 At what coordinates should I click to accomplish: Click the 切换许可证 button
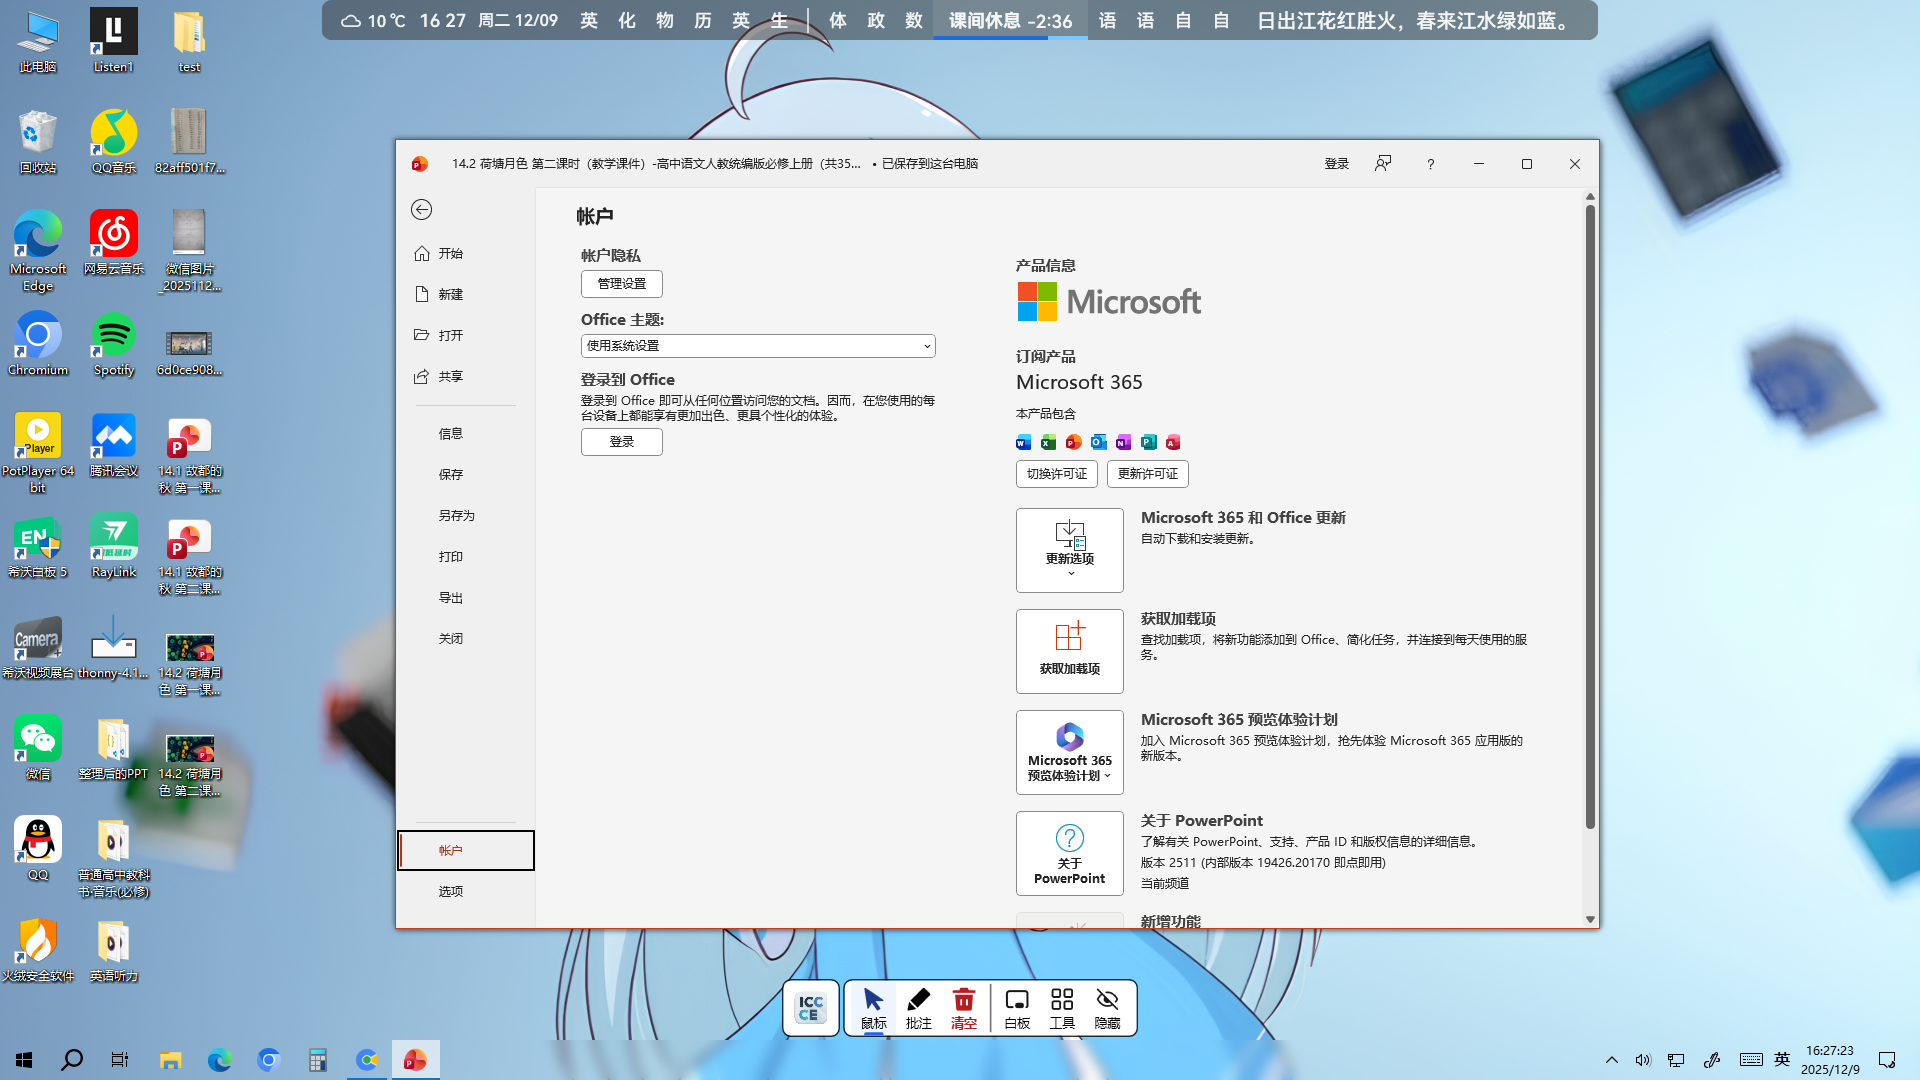pos(1056,474)
